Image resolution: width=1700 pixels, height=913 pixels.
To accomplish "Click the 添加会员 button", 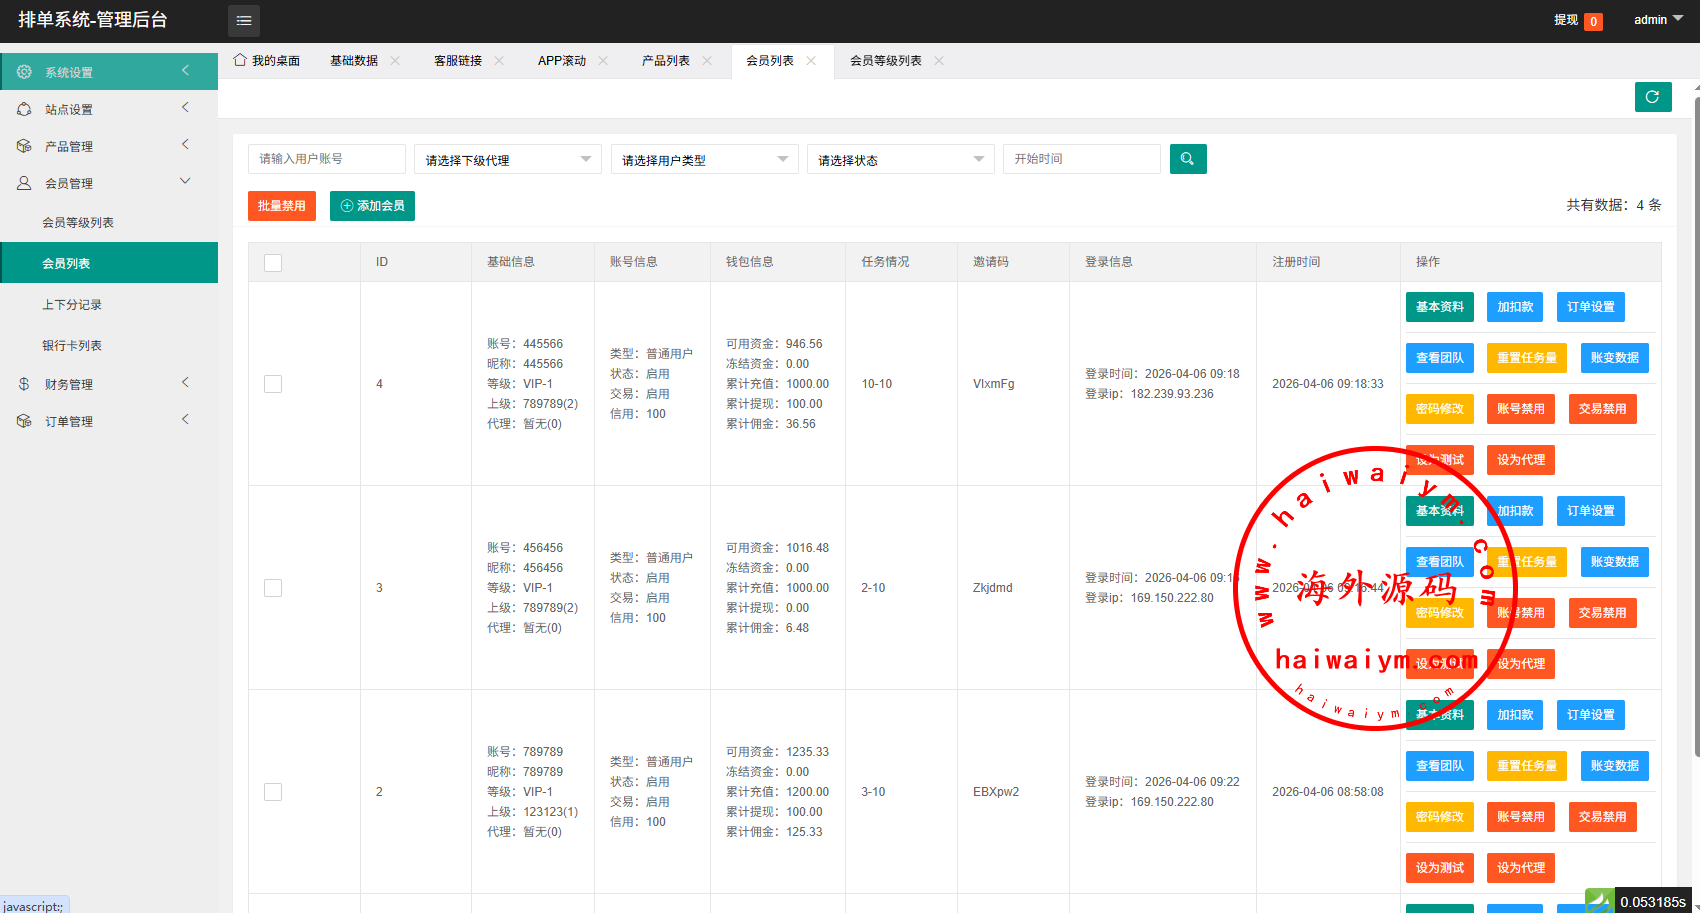I will (372, 206).
